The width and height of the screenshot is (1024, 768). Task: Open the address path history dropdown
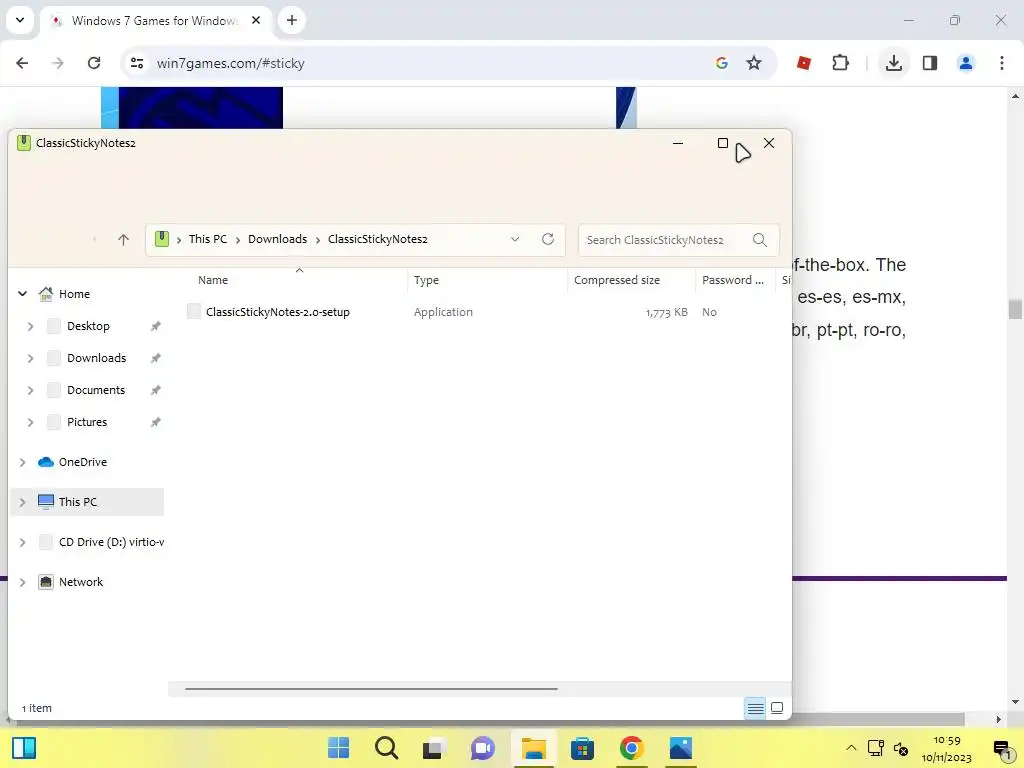(x=515, y=239)
